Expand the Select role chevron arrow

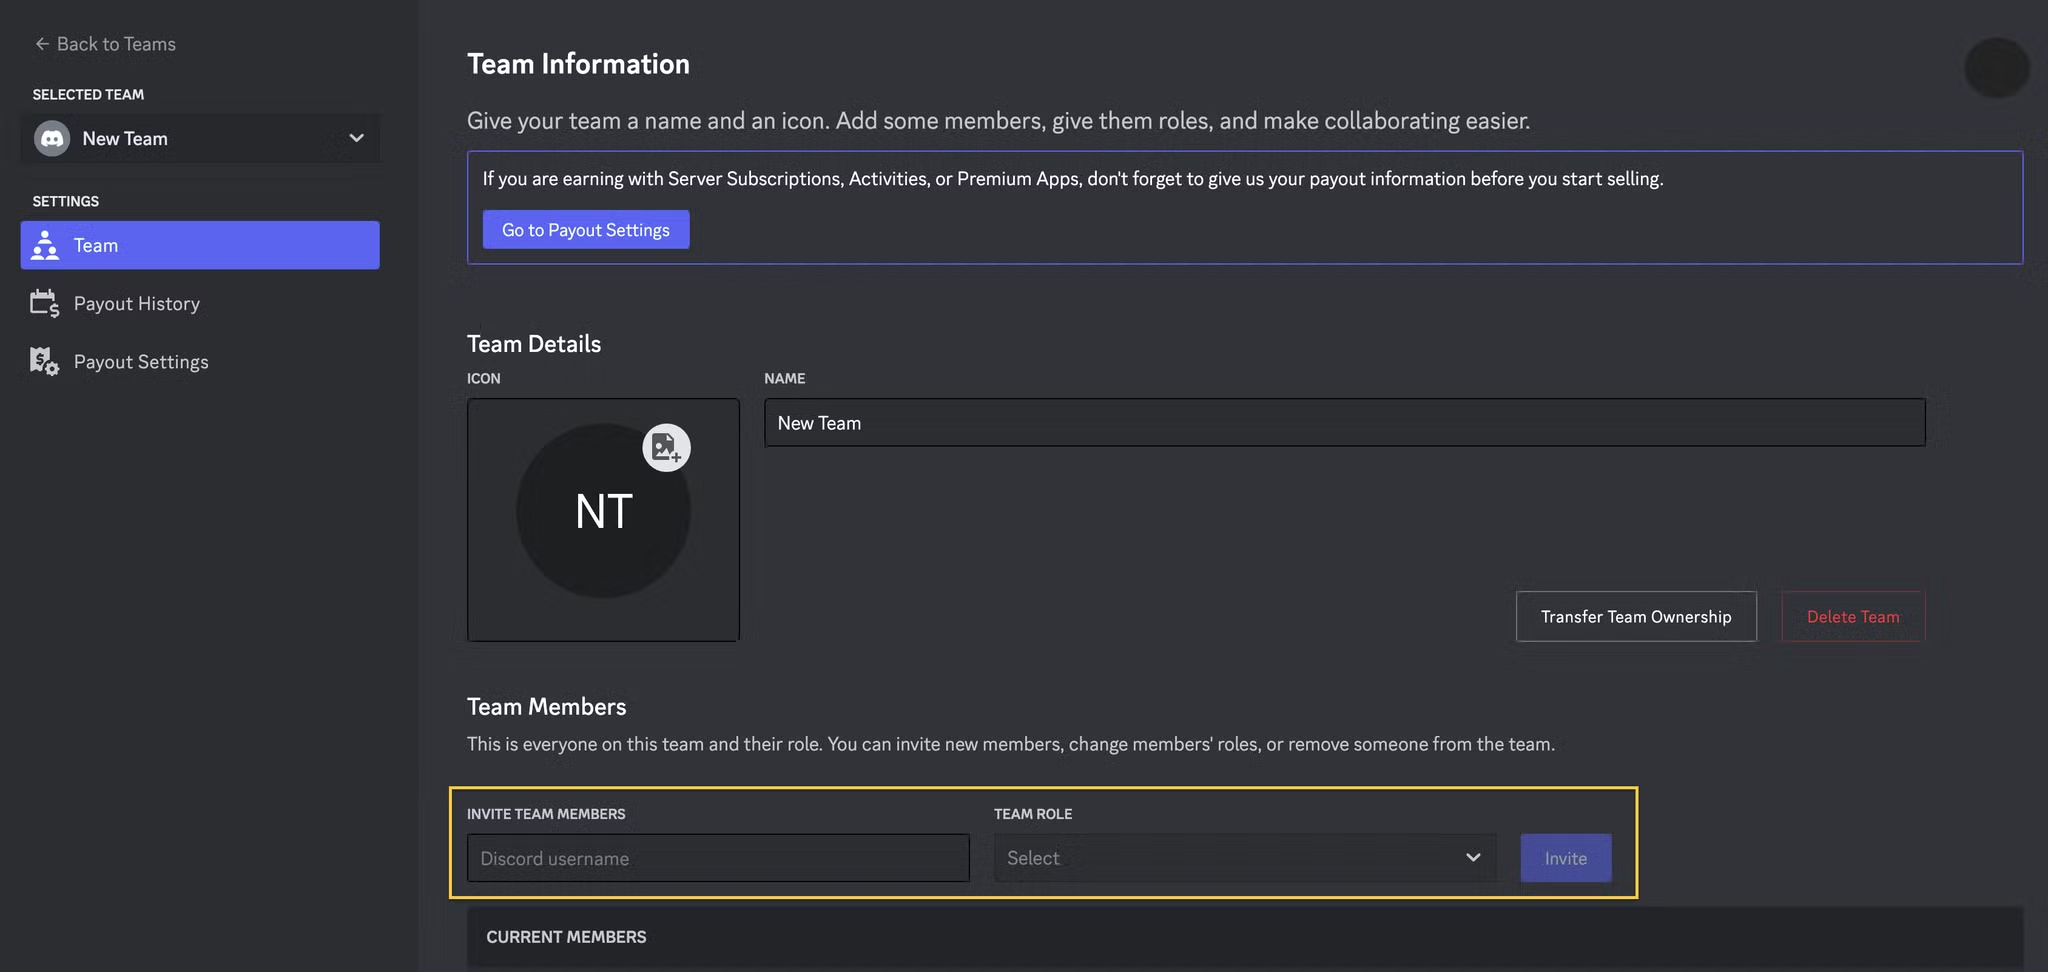pyautogui.click(x=1471, y=857)
